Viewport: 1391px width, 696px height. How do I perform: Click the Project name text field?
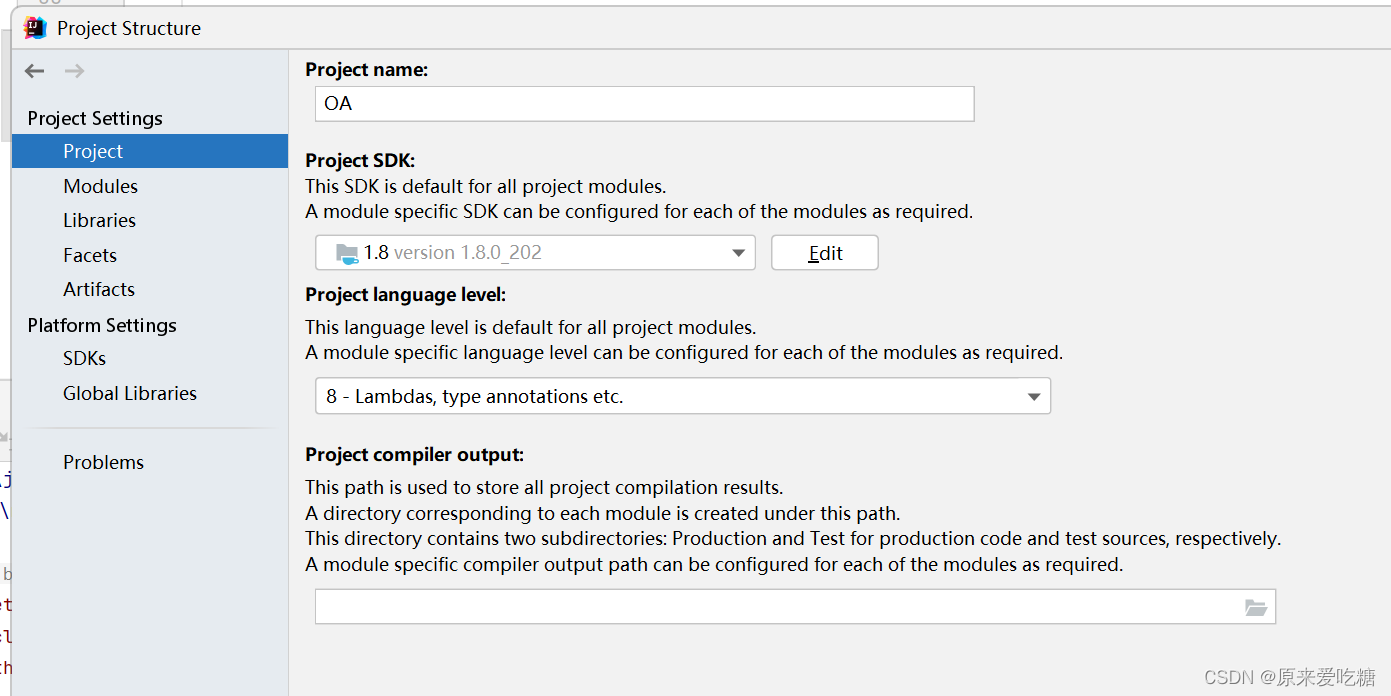point(643,103)
